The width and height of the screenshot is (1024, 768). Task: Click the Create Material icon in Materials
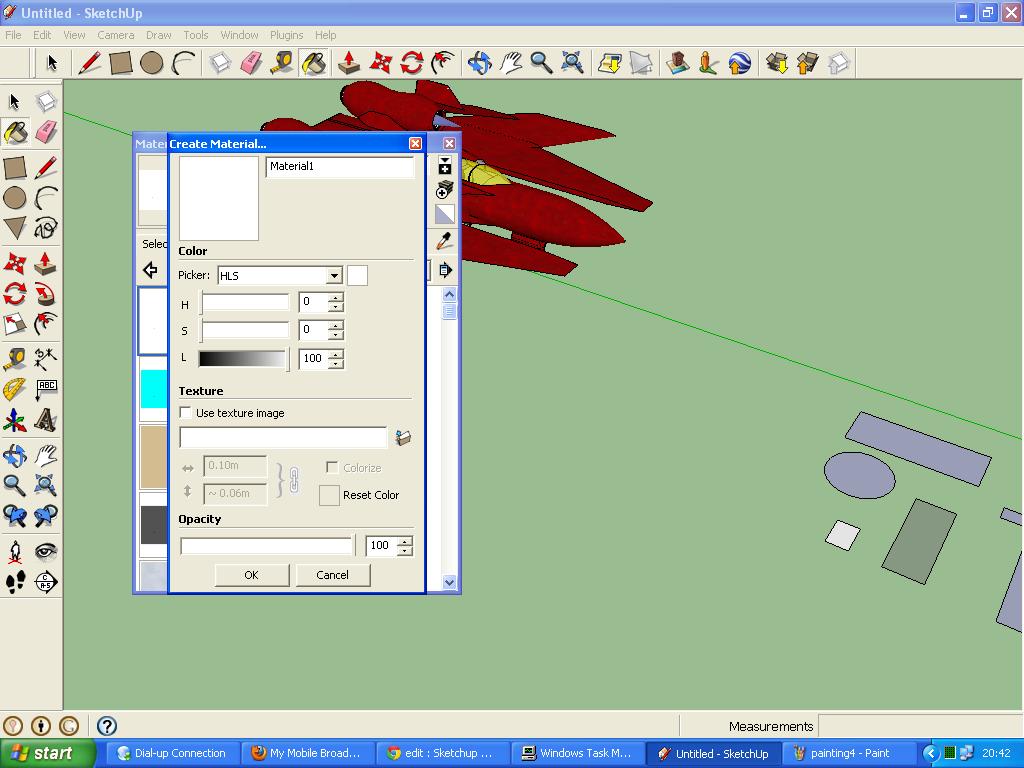click(444, 190)
